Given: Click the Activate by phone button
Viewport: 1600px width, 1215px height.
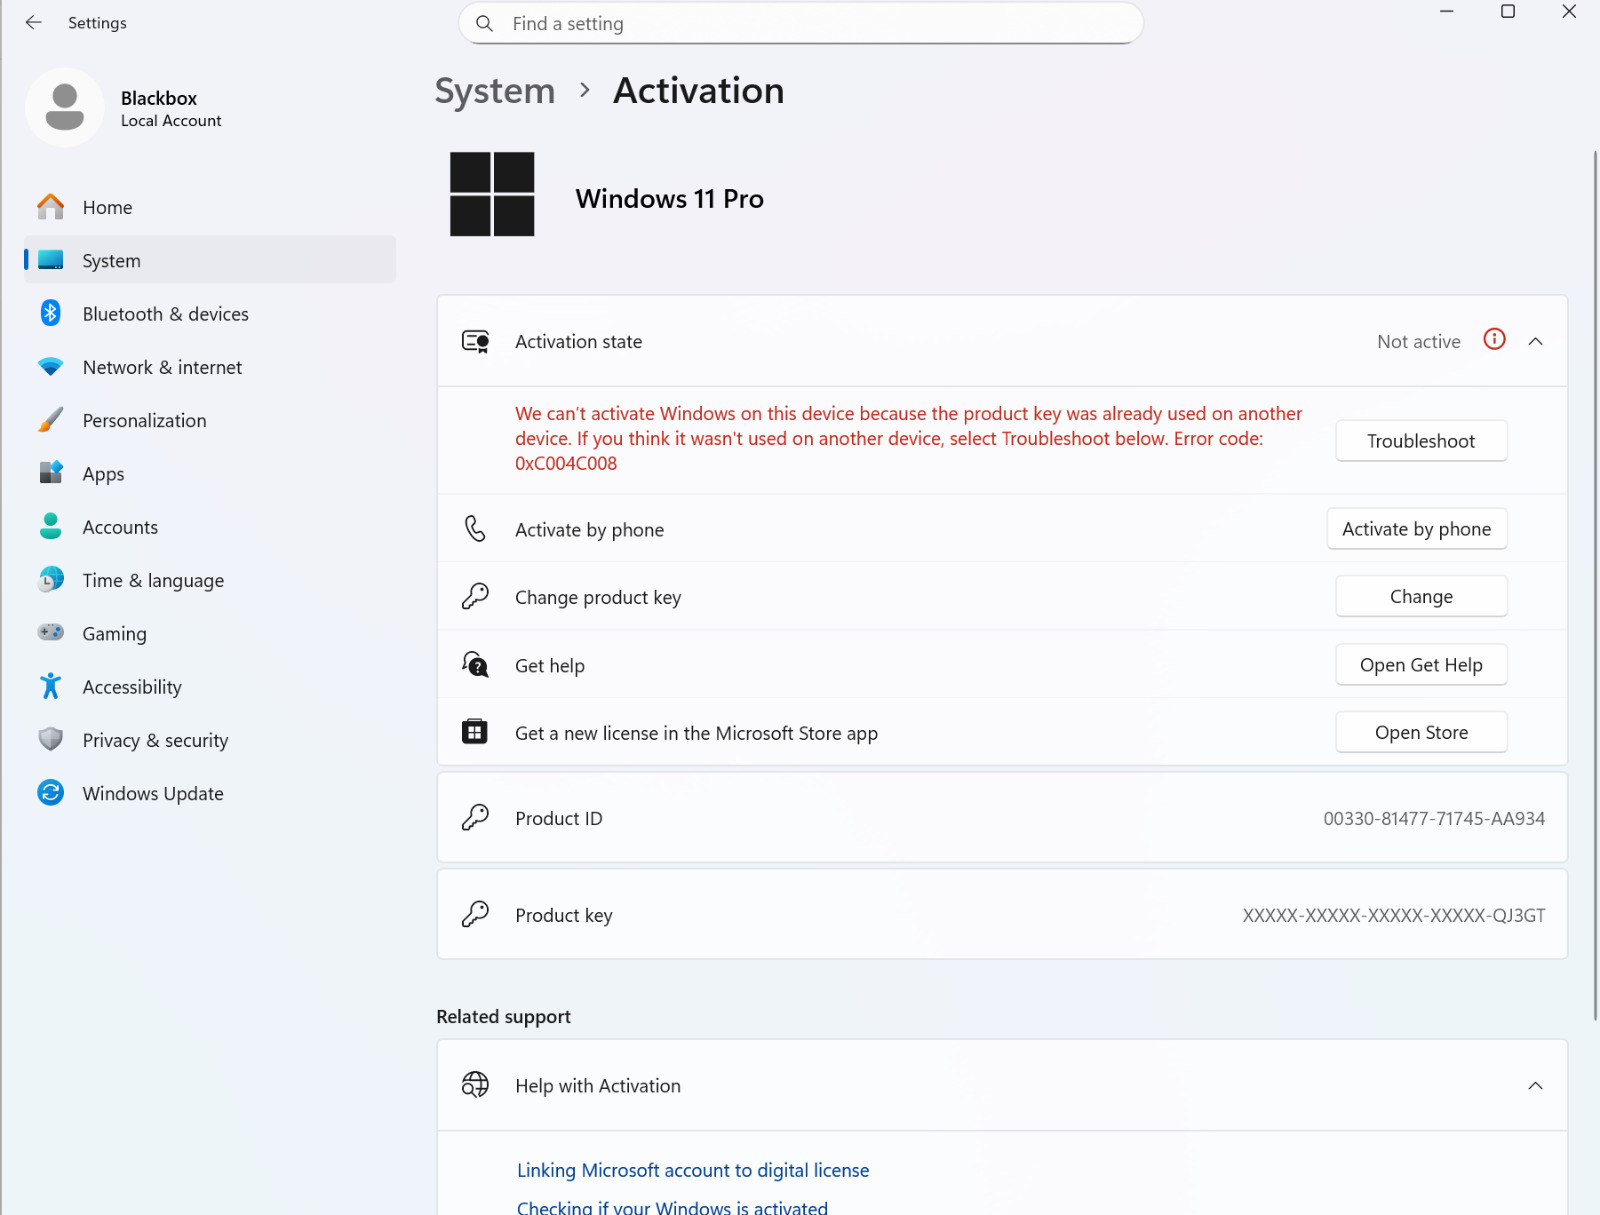Looking at the screenshot, I should coord(1417,529).
